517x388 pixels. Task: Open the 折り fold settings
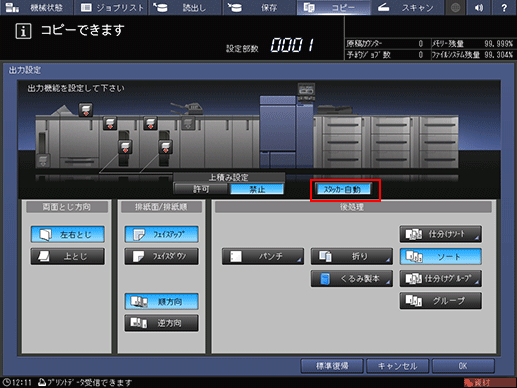[352, 256]
